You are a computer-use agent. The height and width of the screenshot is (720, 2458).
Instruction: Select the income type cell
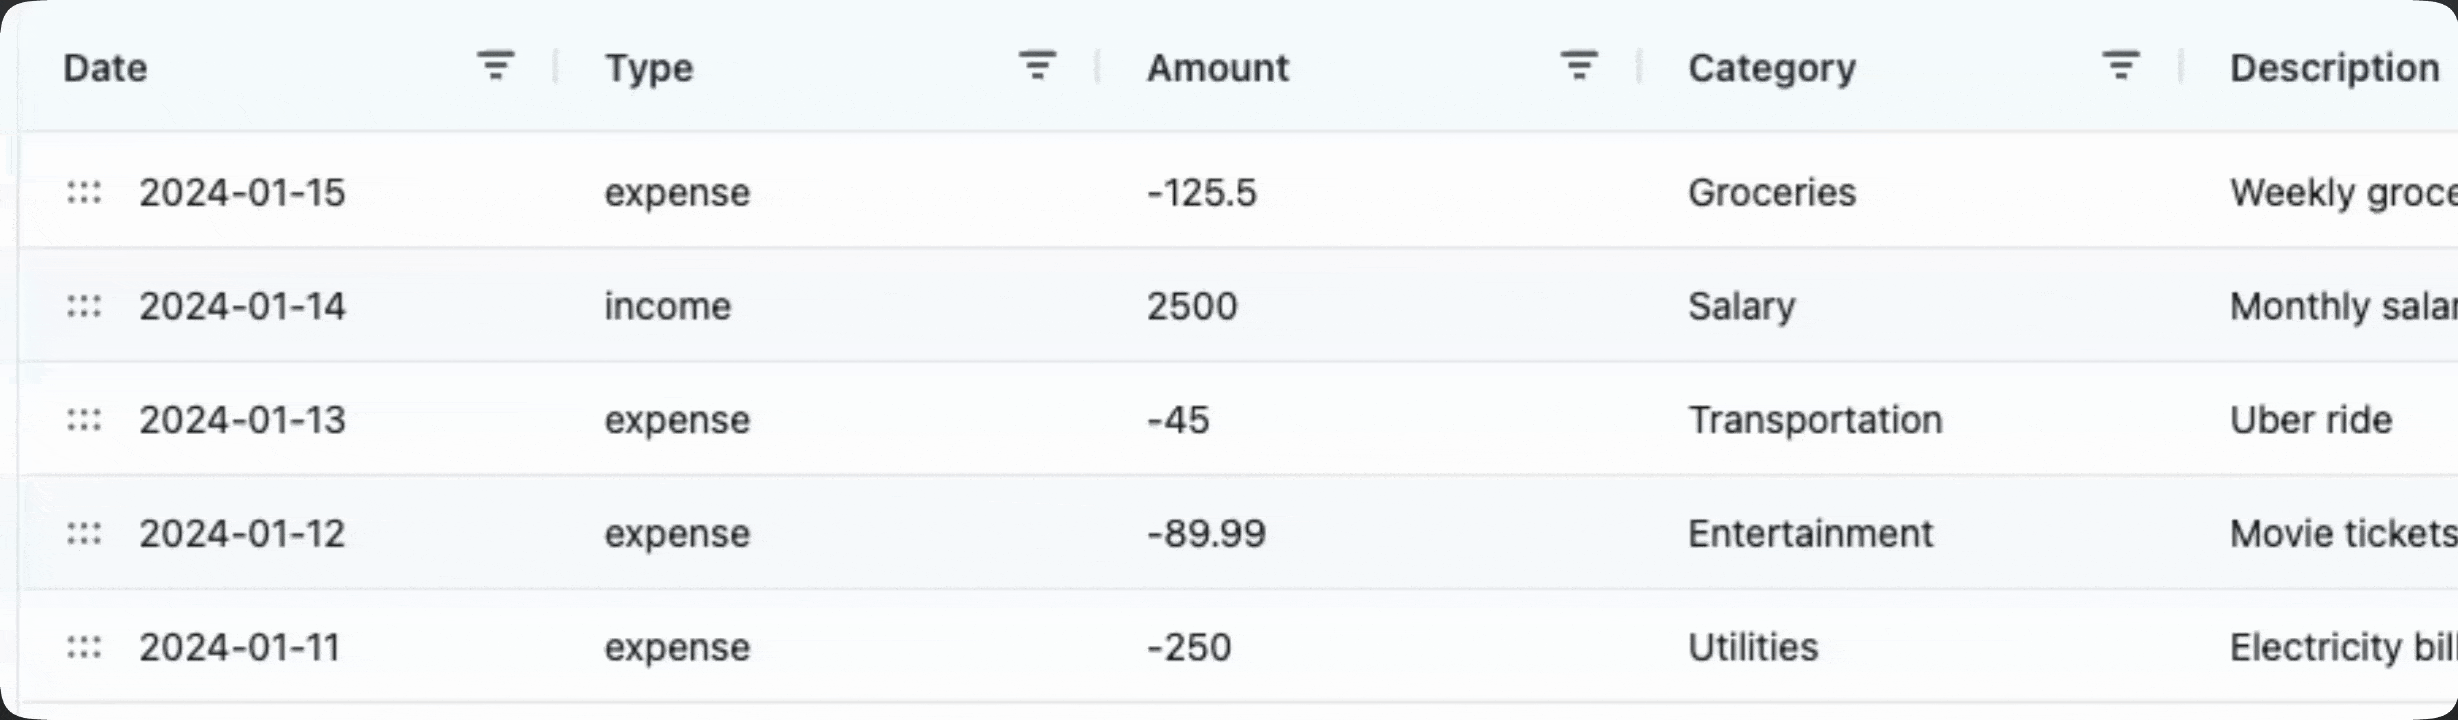(x=667, y=306)
